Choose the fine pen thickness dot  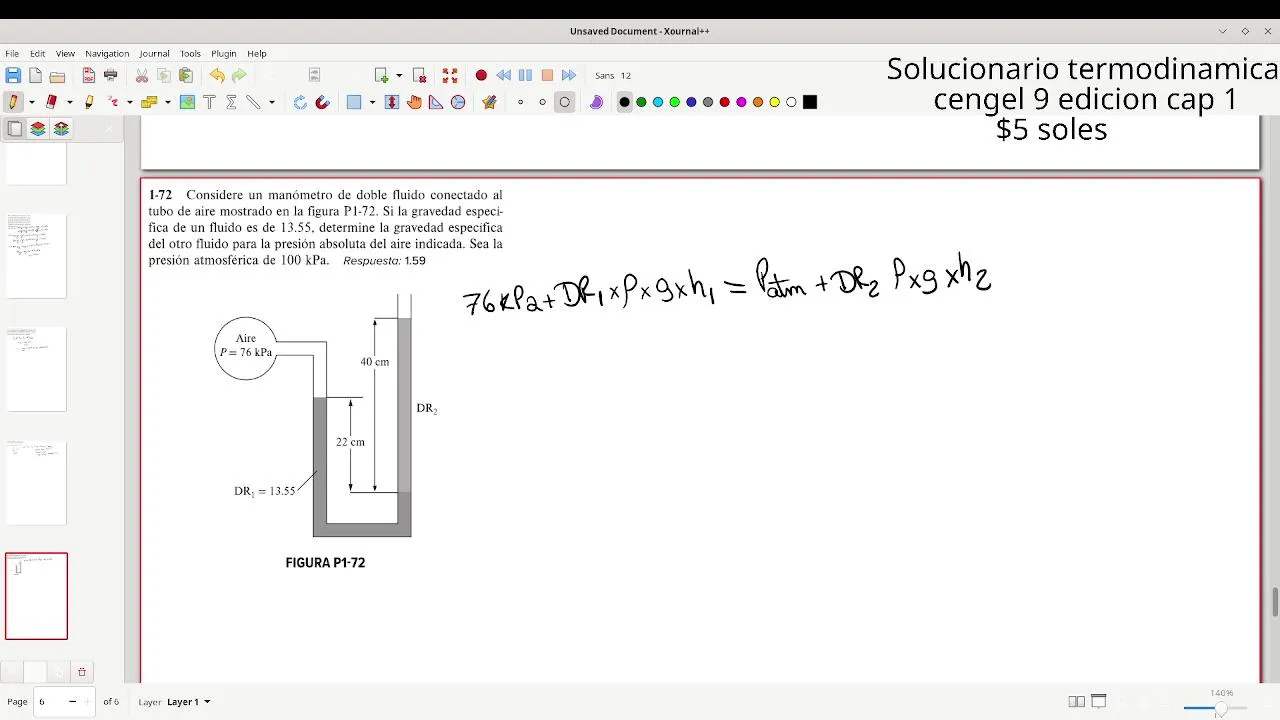pyautogui.click(x=520, y=102)
